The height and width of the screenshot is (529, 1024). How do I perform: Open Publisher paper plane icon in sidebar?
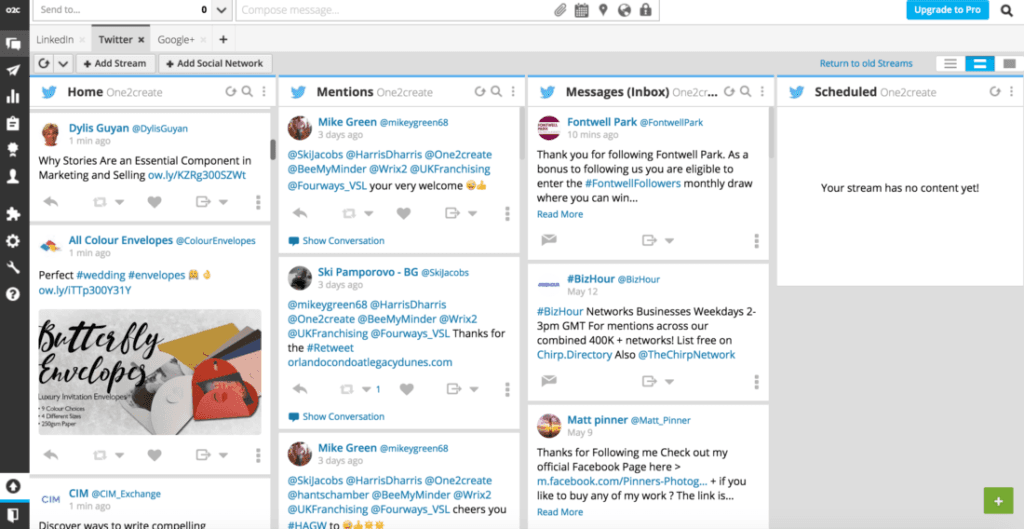(x=13, y=71)
